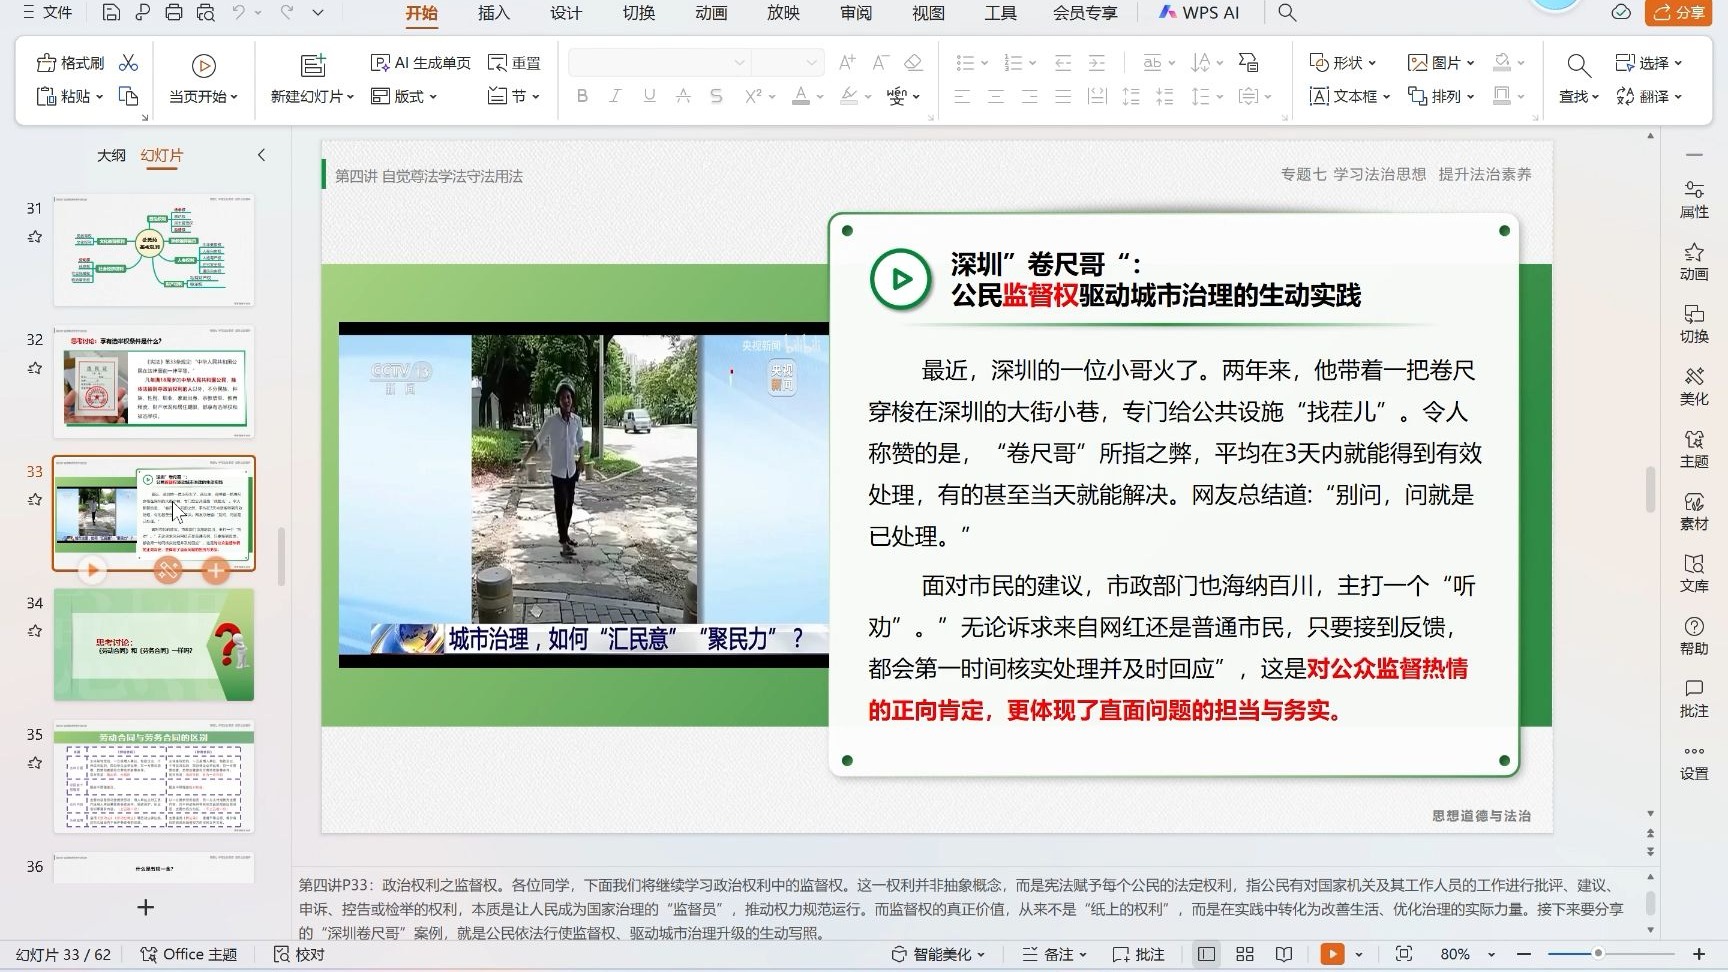Open the 会员专享 menu tab
The image size is (1728, 972).
[x=1084, y=14]
